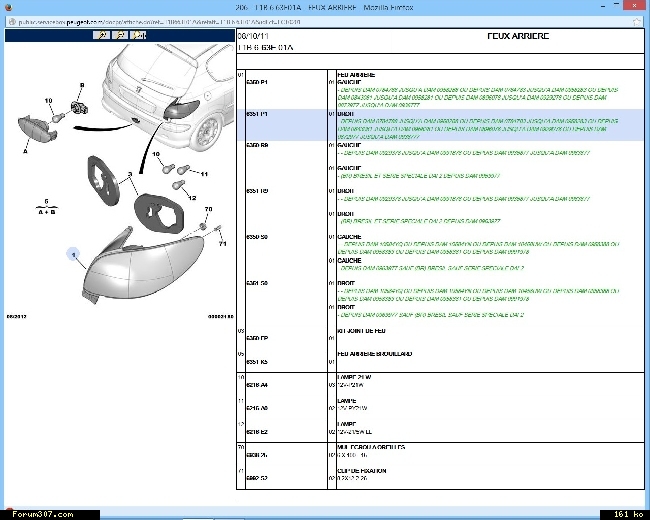650x520 pixels.
Task: Click the 'CLIP DE FIXATION' entry
Action: pyautogui.click(x=362, y=471)
